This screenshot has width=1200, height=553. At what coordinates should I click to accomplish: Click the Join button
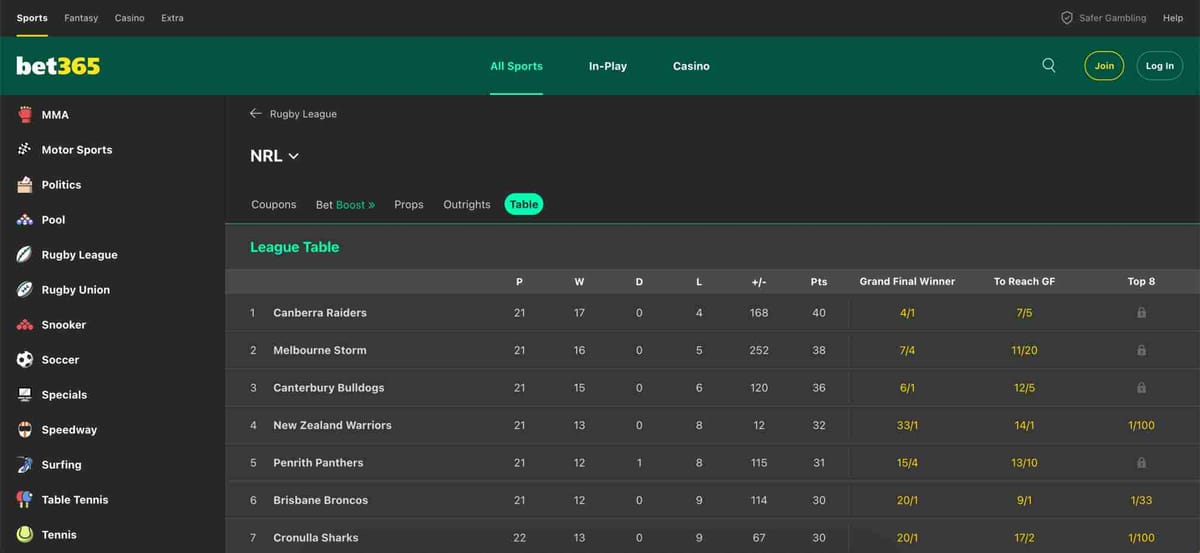[x=1104, y=66]
